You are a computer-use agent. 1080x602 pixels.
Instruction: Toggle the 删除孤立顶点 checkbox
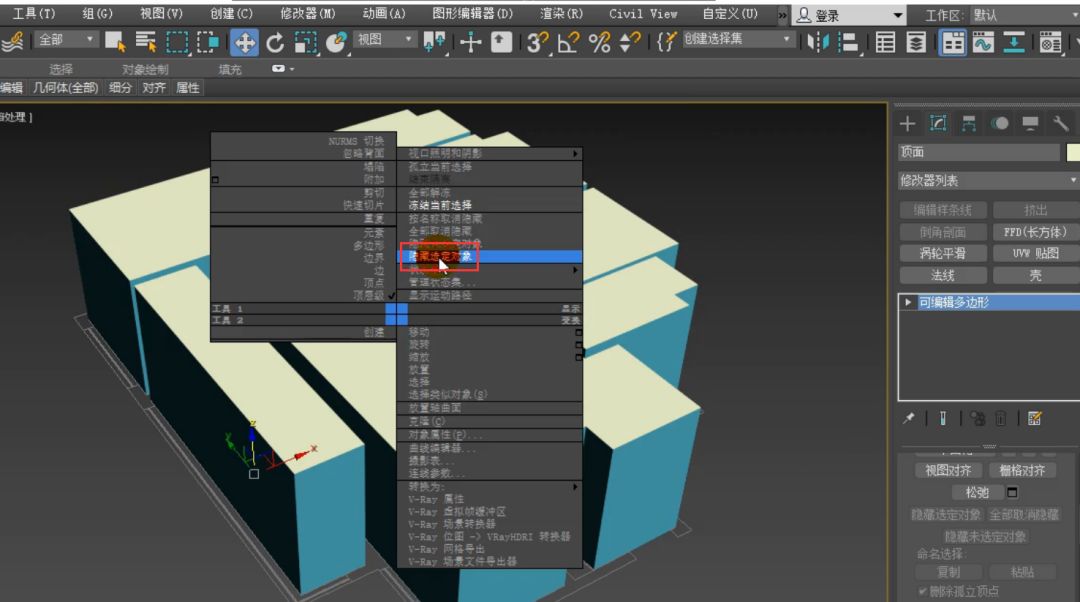coord(923,591)
